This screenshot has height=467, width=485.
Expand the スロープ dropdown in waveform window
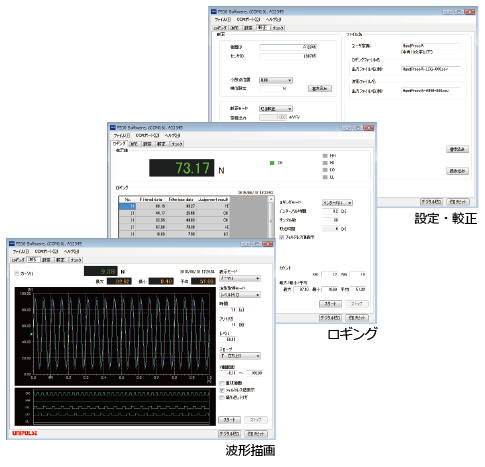tap(240, 356)
